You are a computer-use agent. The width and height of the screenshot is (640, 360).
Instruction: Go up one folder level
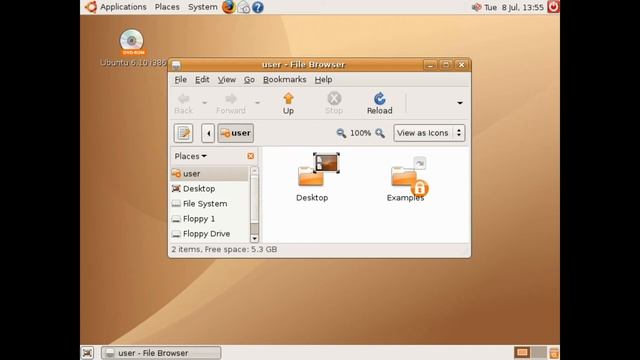288,103
